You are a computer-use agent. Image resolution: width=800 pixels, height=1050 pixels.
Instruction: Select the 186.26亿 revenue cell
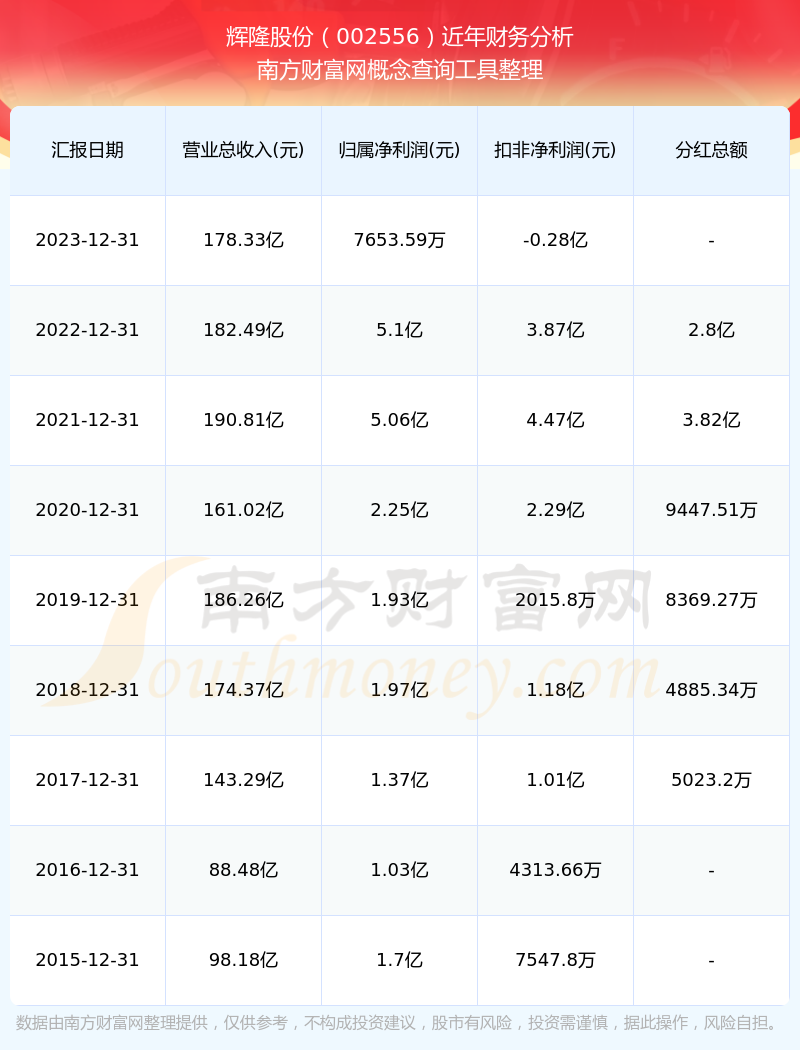pos(244,600)
